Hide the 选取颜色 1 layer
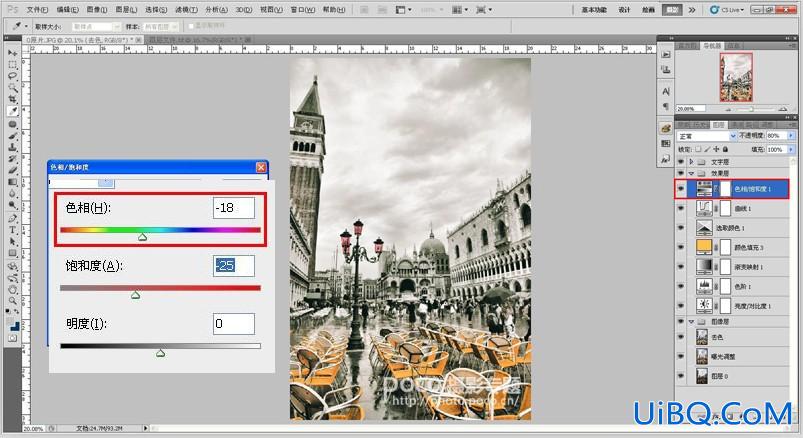Screen dimensions: 803x438 tap(681, 227)
